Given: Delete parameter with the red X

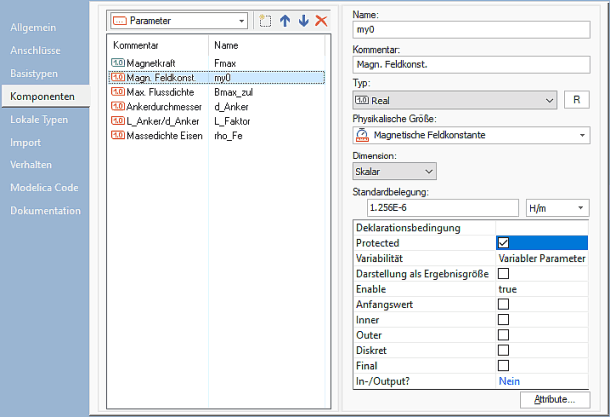Looking at the screenshot, I should (321, 20).
